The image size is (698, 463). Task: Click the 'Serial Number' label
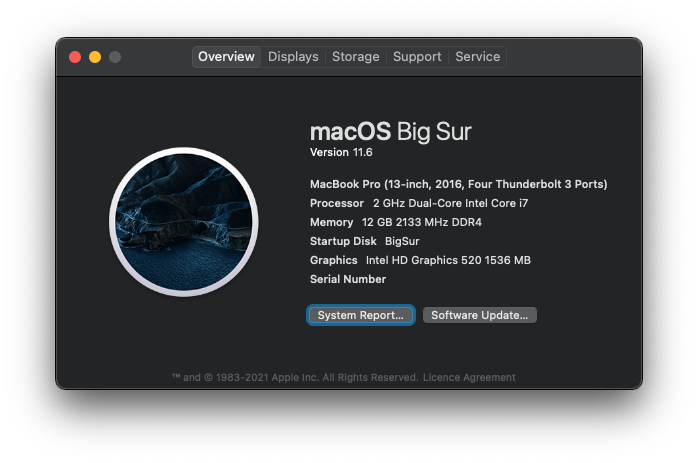pos(348,279)
